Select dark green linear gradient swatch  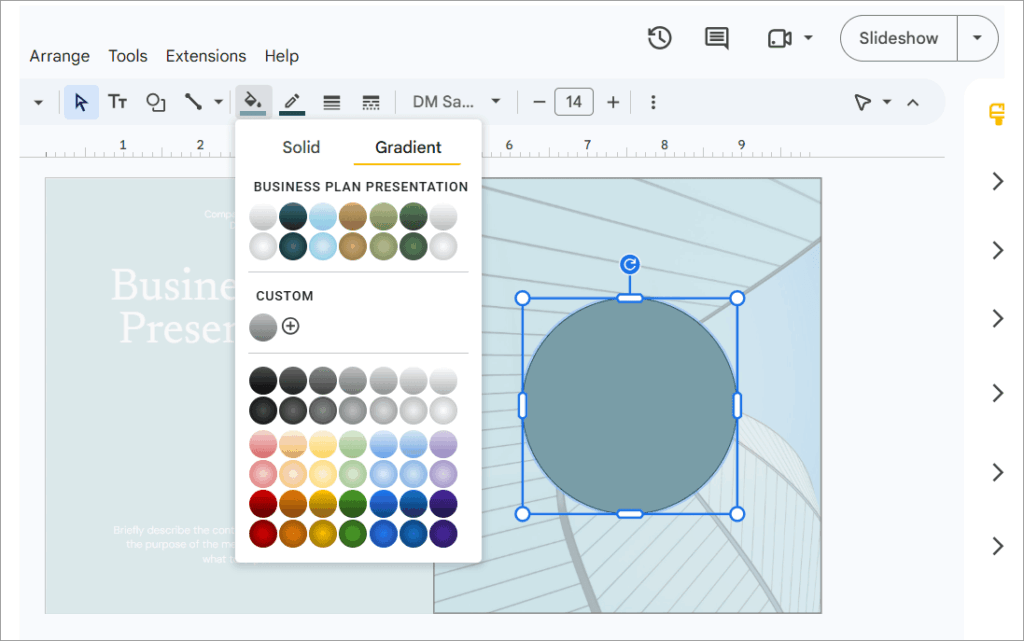point(353,504)
